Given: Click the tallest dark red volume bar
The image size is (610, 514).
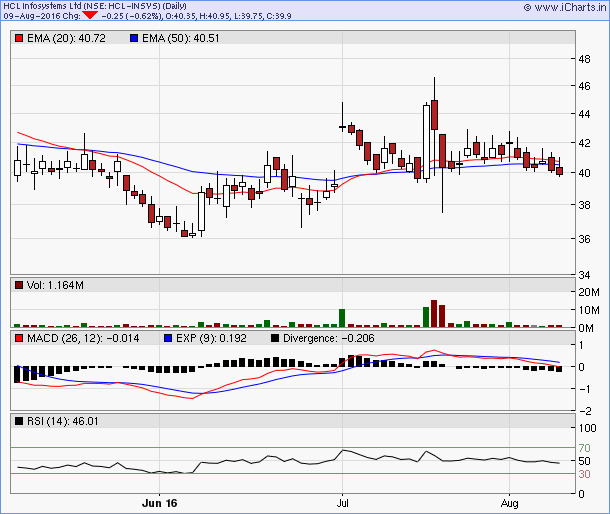Looking at the screenshot, I should click(x=434, y=313).
